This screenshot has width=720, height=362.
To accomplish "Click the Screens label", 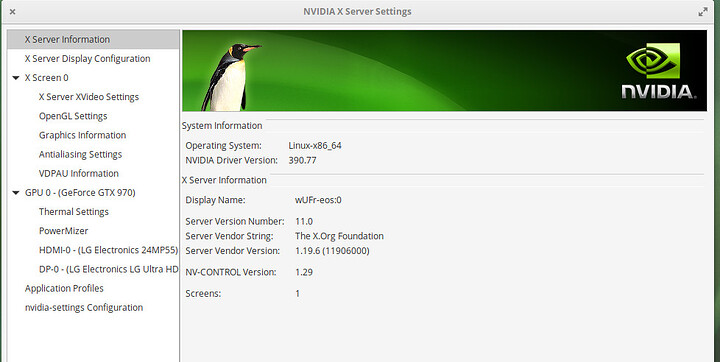I will 203,294.
